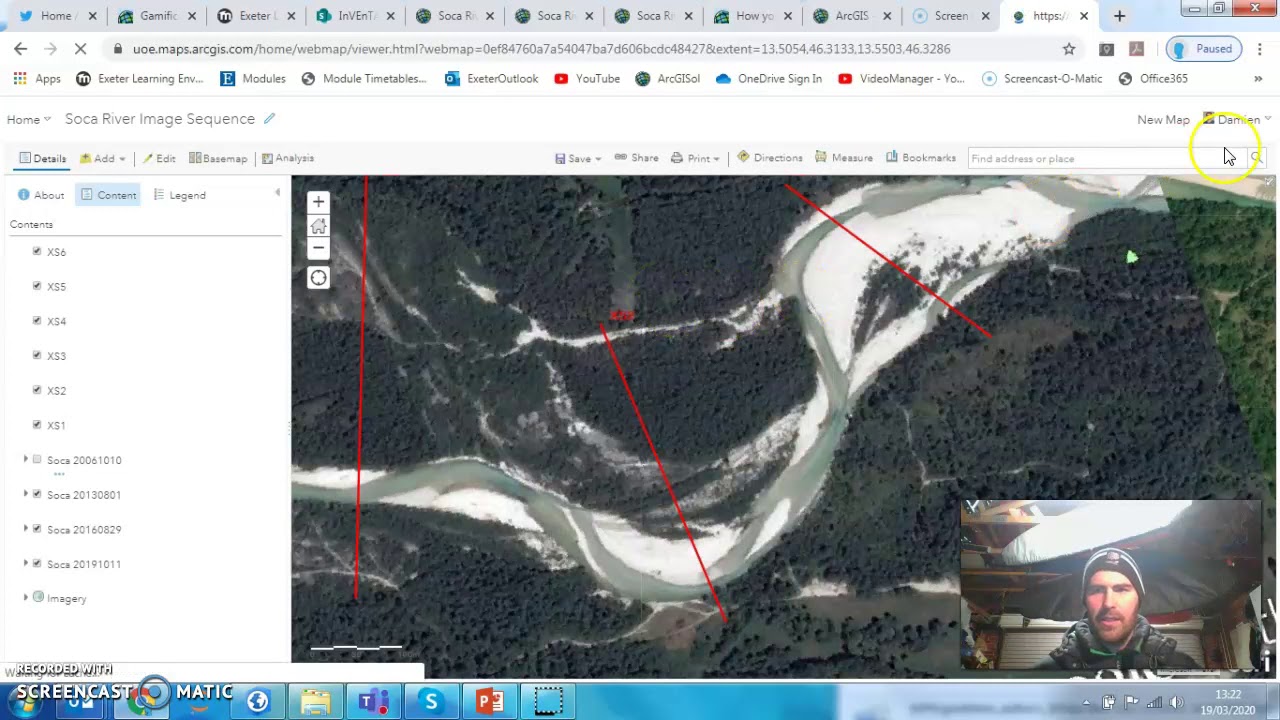Open Screencast-O-Matic bookmark
This screenshot has height=720, width=1280.
[x=1042, y=79]
